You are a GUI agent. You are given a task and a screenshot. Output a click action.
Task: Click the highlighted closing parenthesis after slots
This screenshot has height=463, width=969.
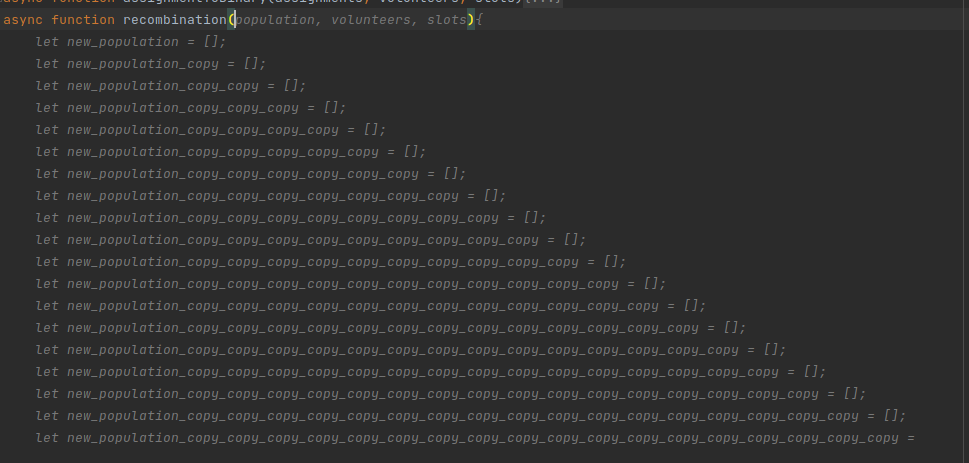tap(470, 20)
